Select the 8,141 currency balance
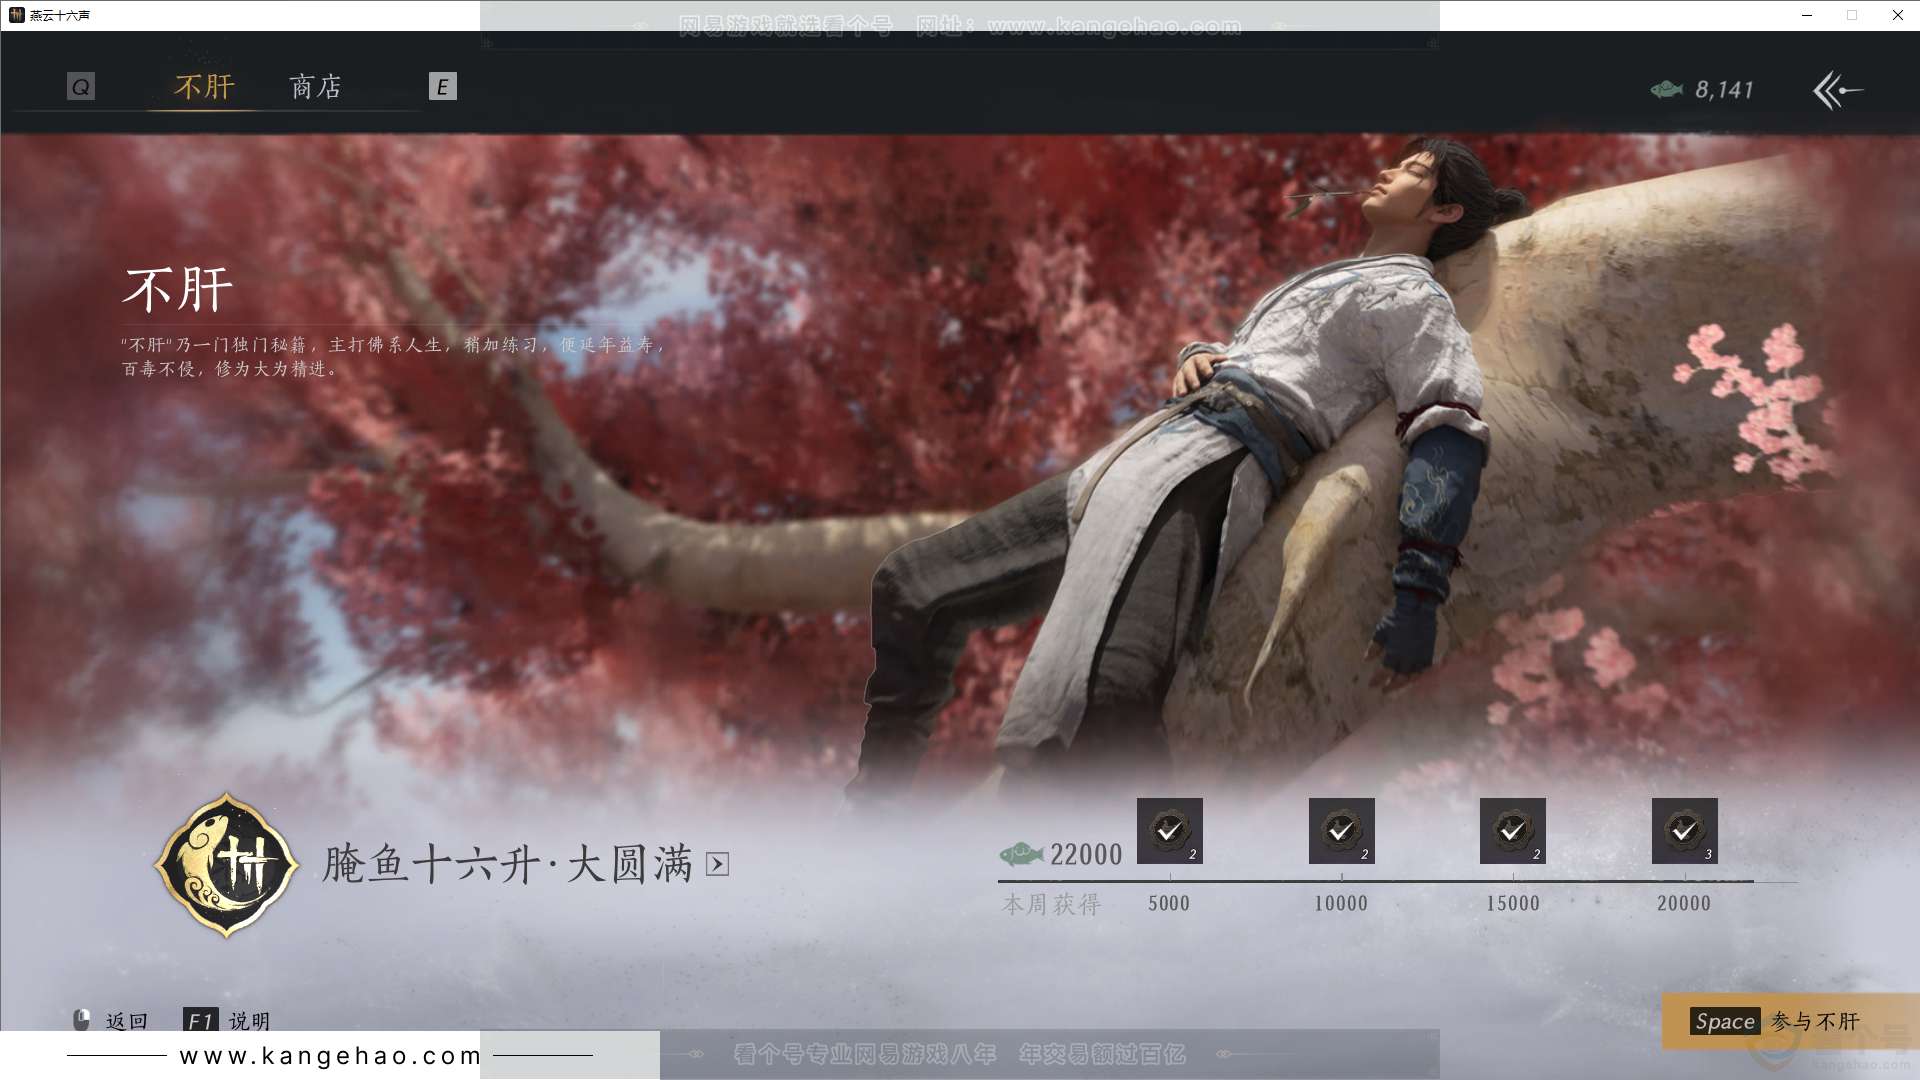The width and height of the screenshot is (1920, 1080). point(1724,90)
